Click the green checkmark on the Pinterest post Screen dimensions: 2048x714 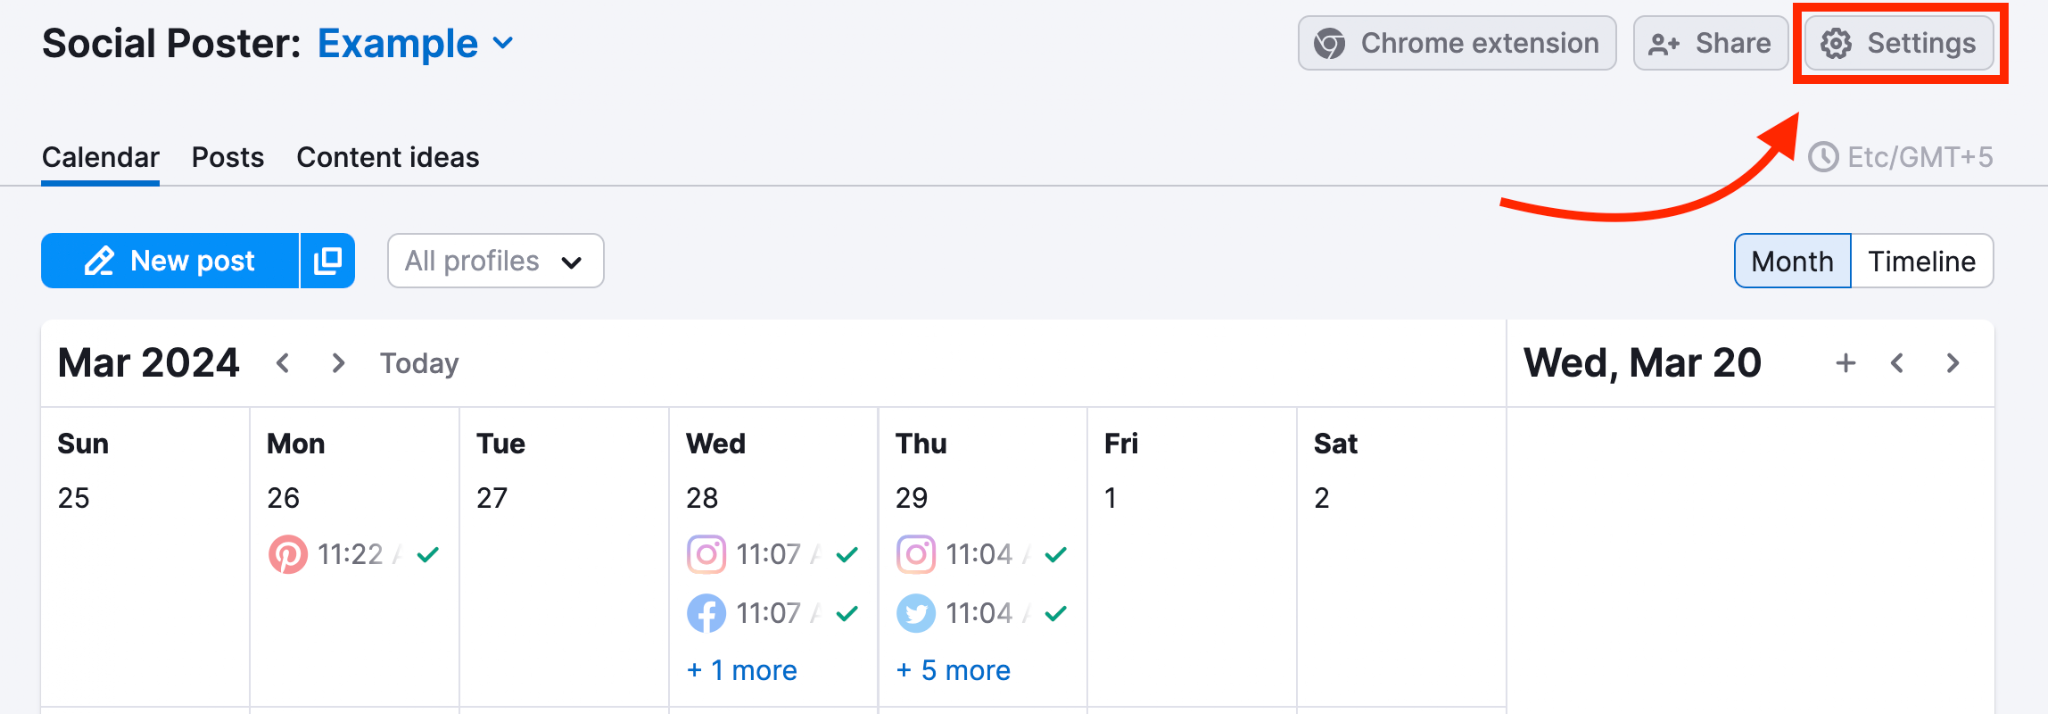(426, 553)
